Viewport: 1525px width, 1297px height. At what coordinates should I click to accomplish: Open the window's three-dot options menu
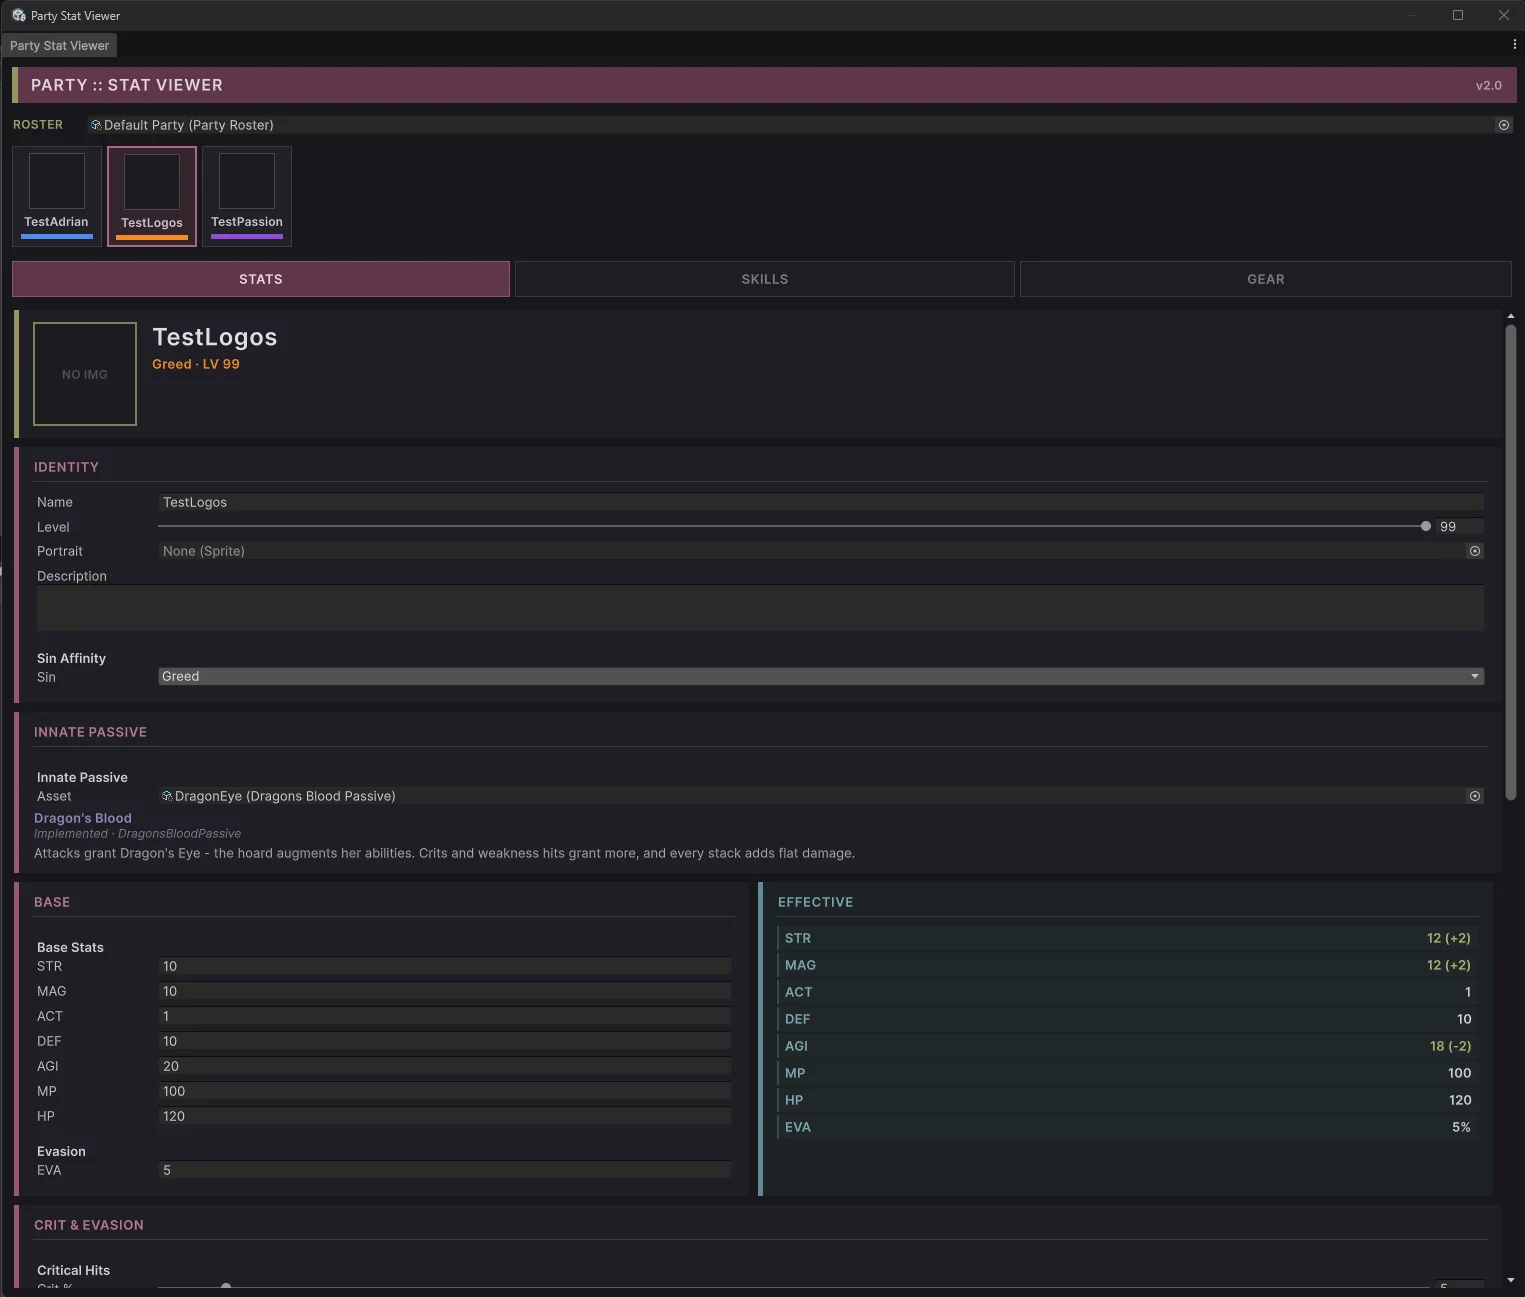[1514, 45]
